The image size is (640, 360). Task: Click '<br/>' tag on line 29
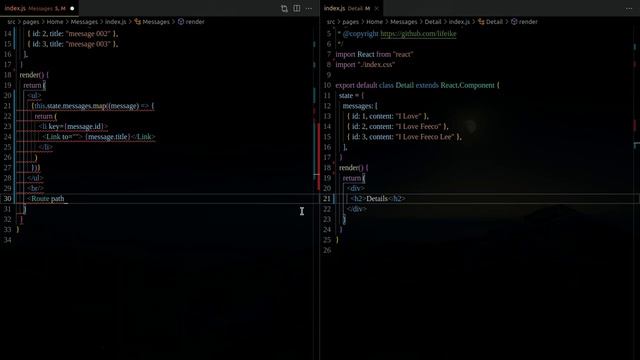click(36, 189)
